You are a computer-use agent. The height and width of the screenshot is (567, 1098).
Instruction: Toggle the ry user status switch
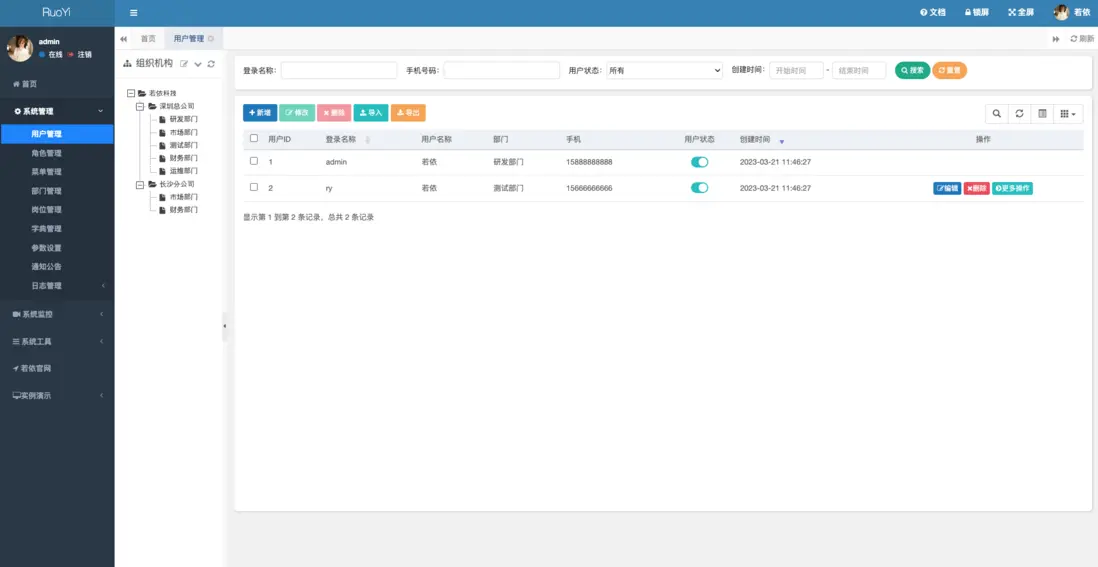(x=700, y=188)
